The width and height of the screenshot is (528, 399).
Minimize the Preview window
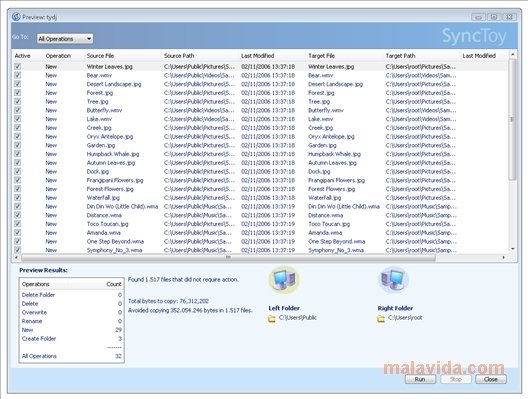[478, 16]
